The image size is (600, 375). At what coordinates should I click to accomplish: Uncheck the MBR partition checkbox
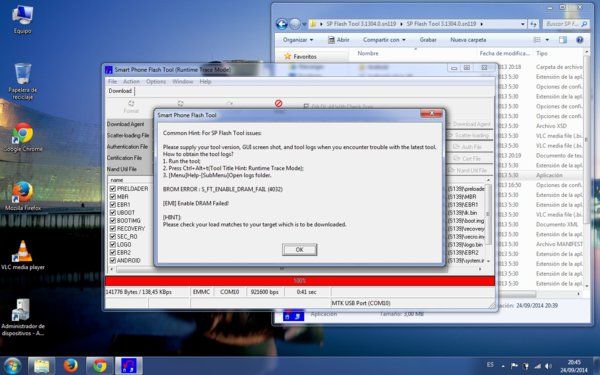(x=113, y=197)
